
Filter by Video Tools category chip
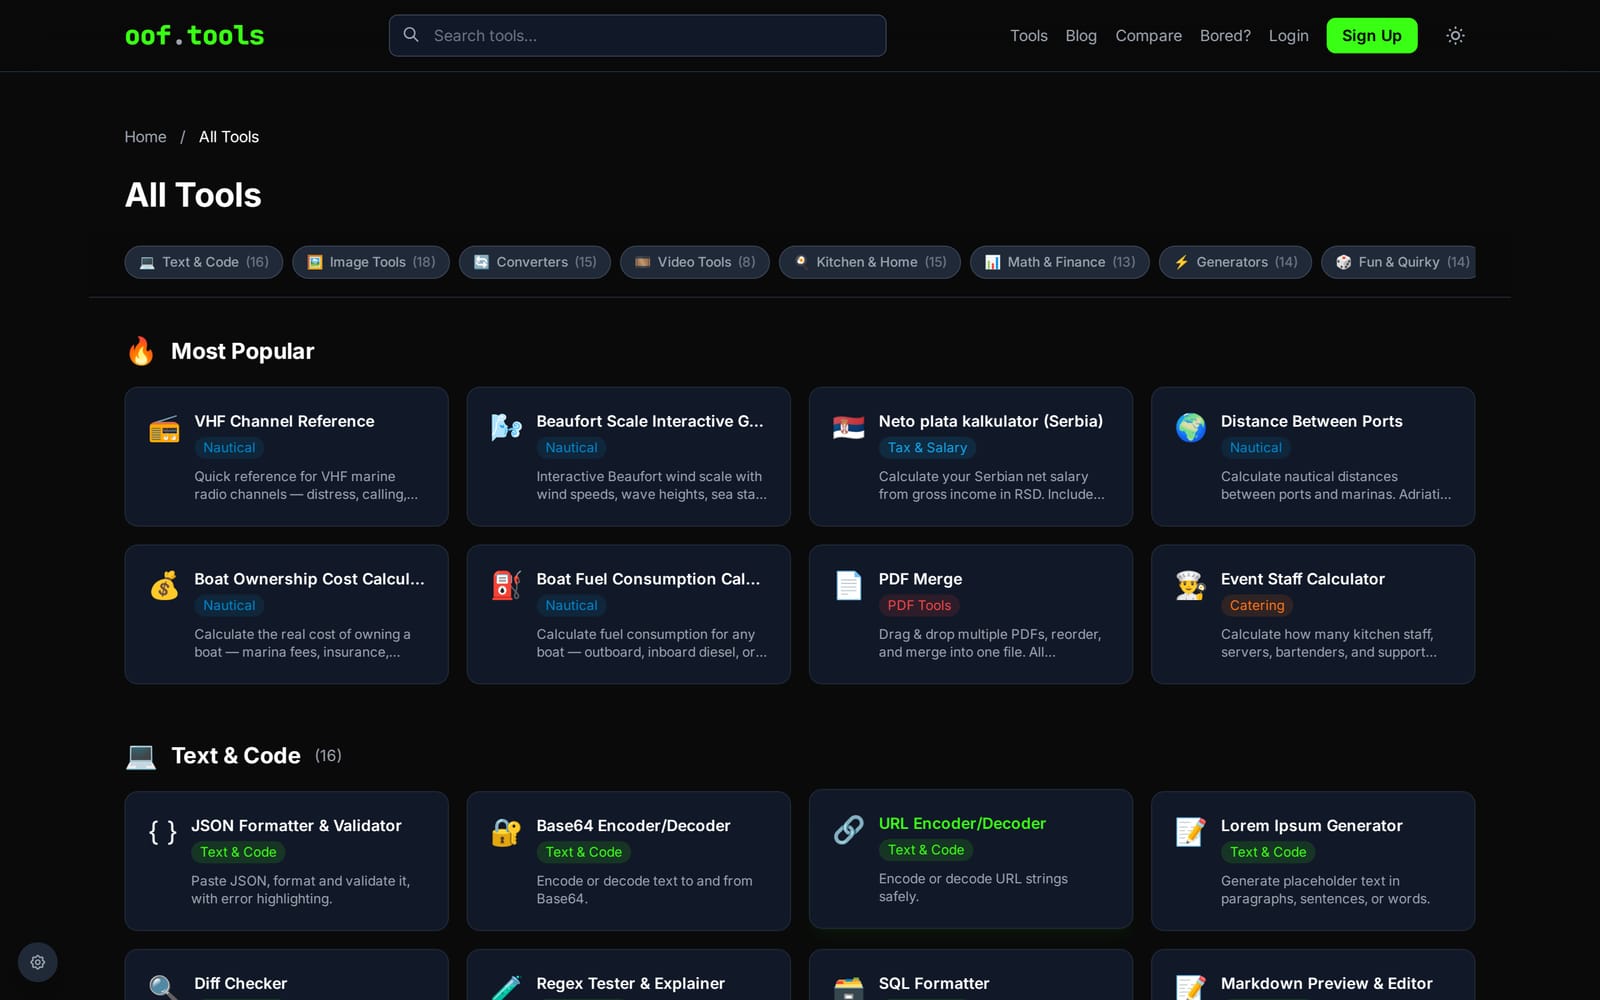694,262
